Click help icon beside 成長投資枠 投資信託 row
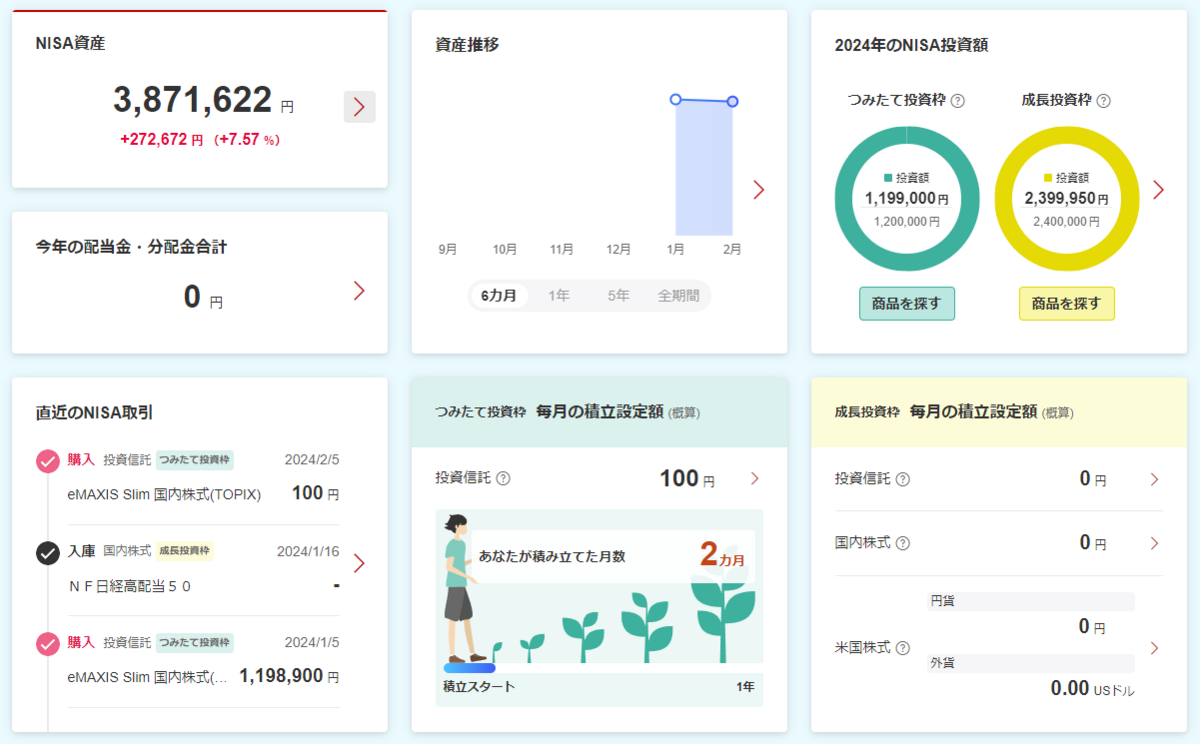The height and width of the screenshot is (744, 1200). pyautogui.click(x=903, y=479)
